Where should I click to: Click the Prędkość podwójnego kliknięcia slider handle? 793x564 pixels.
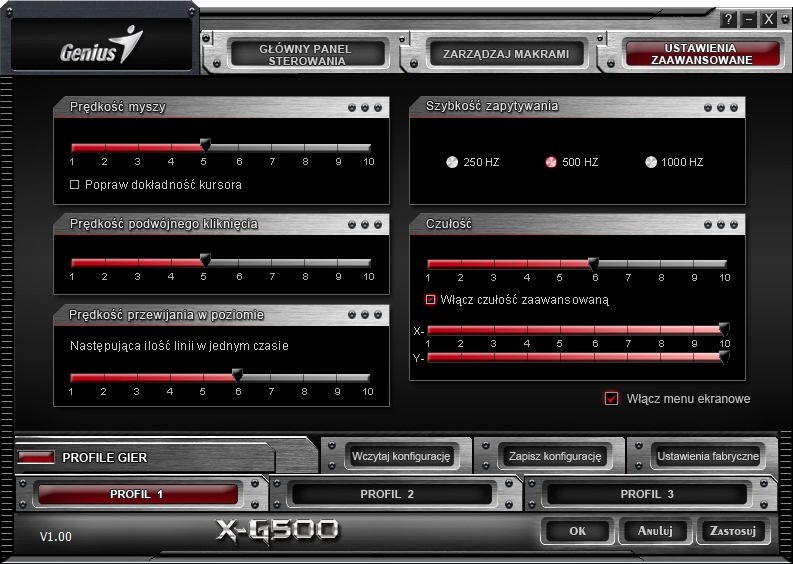pos(205,261)
